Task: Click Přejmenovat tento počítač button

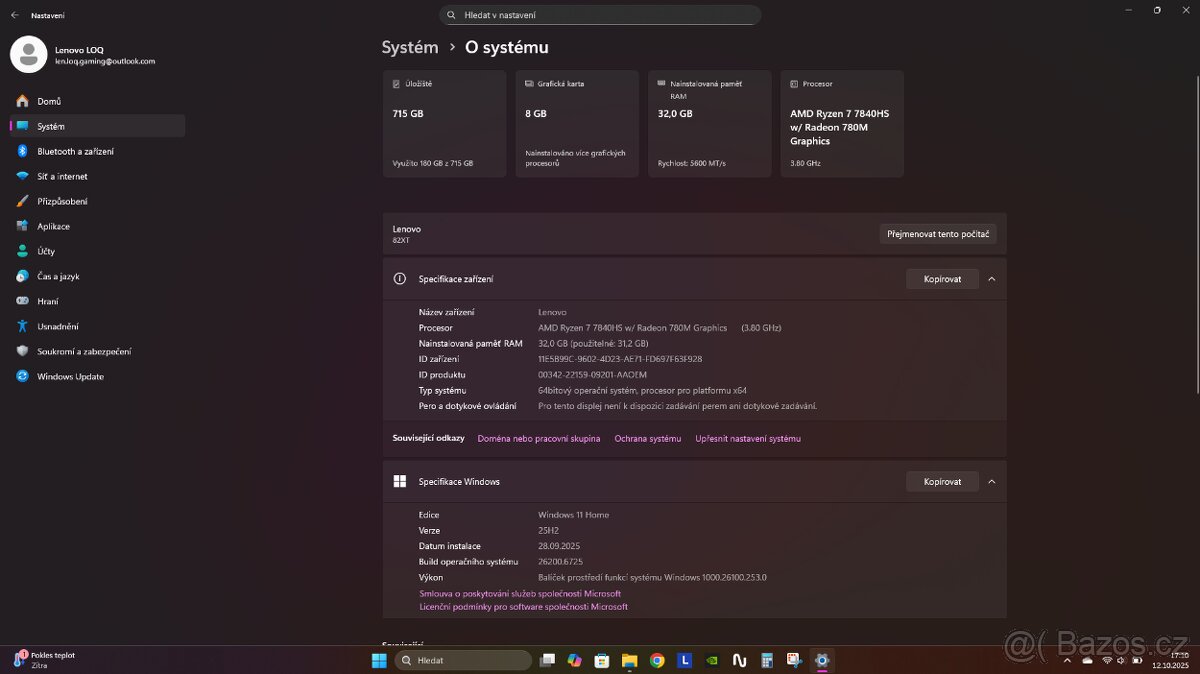Action: tap(937, 233)
